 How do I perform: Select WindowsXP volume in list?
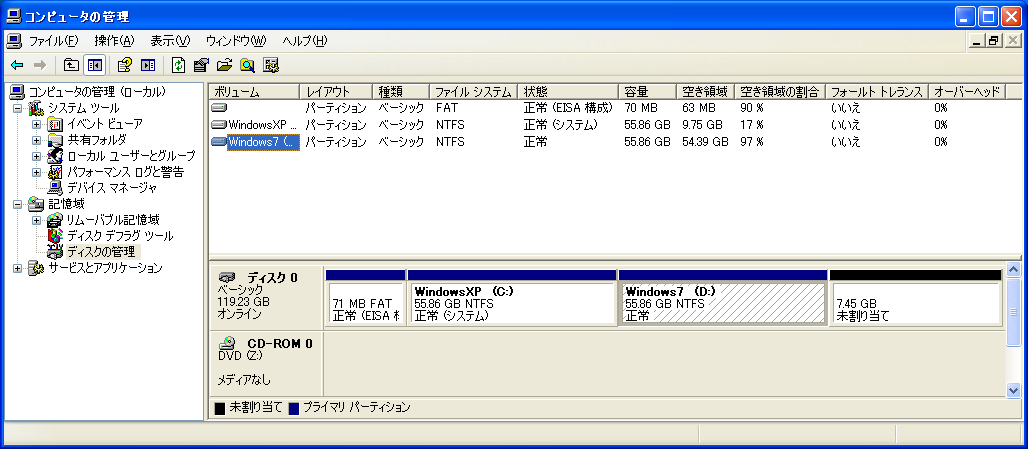click(263, 125)
